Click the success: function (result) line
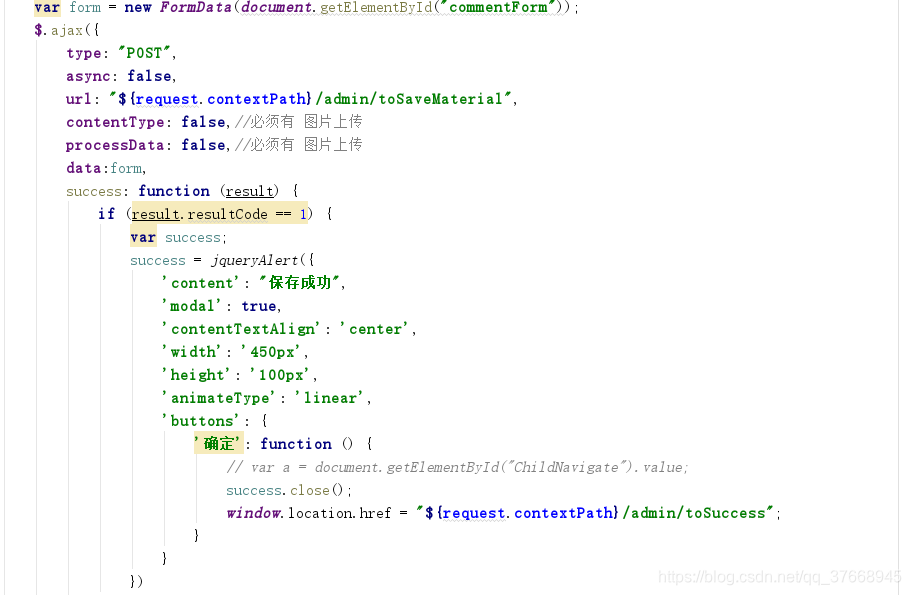This screenshot has height=595, width=911. click(x=182, y=191)
